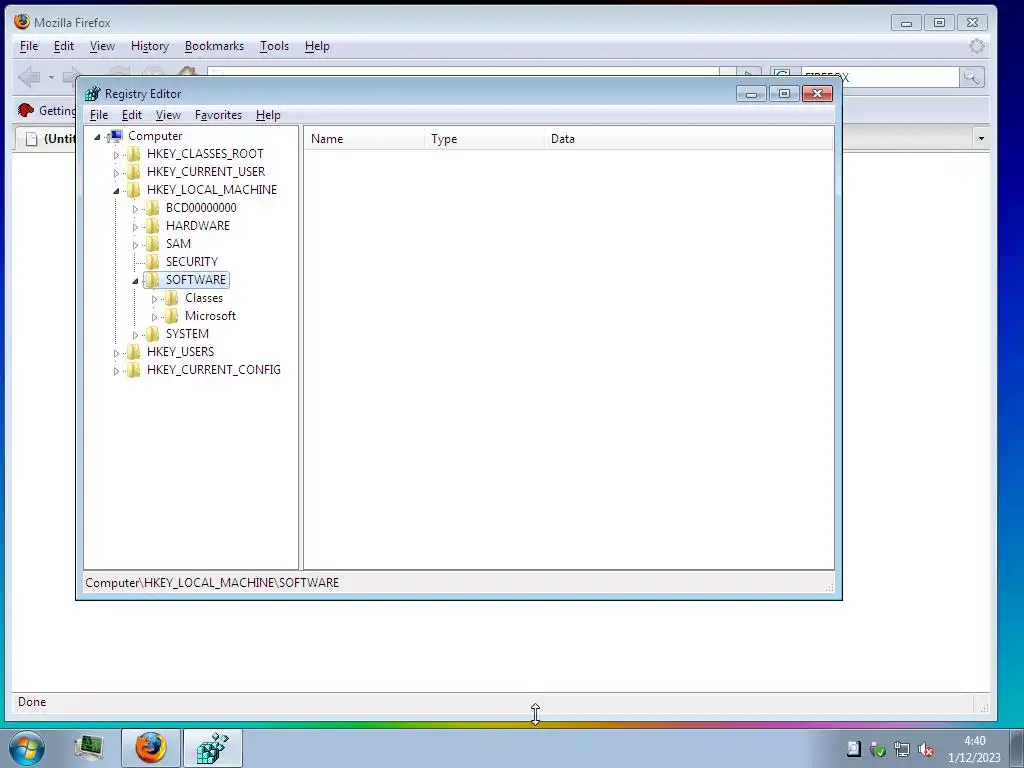This screenshot has width=1024, height=768.
Task: Switch to Firefox taskbar icon
Action: 151,748
